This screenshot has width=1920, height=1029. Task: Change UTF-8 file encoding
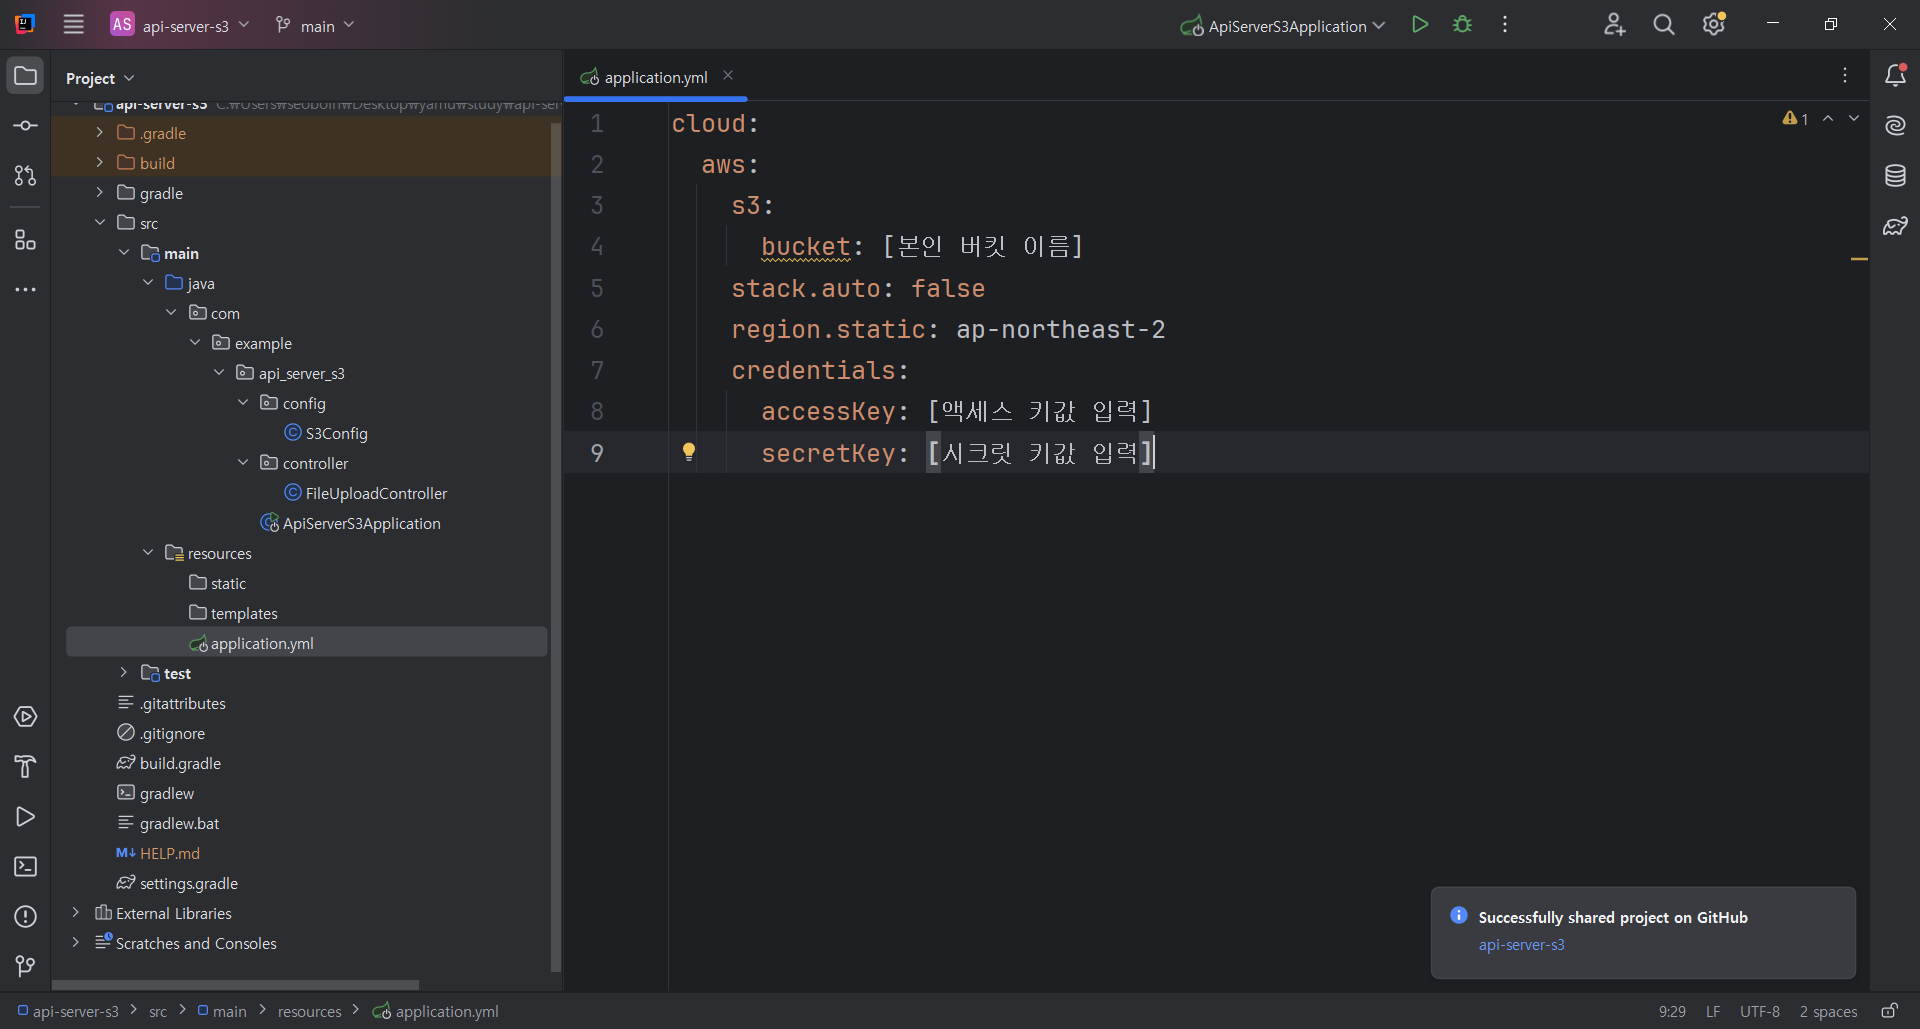(x=1760, y=1012)
